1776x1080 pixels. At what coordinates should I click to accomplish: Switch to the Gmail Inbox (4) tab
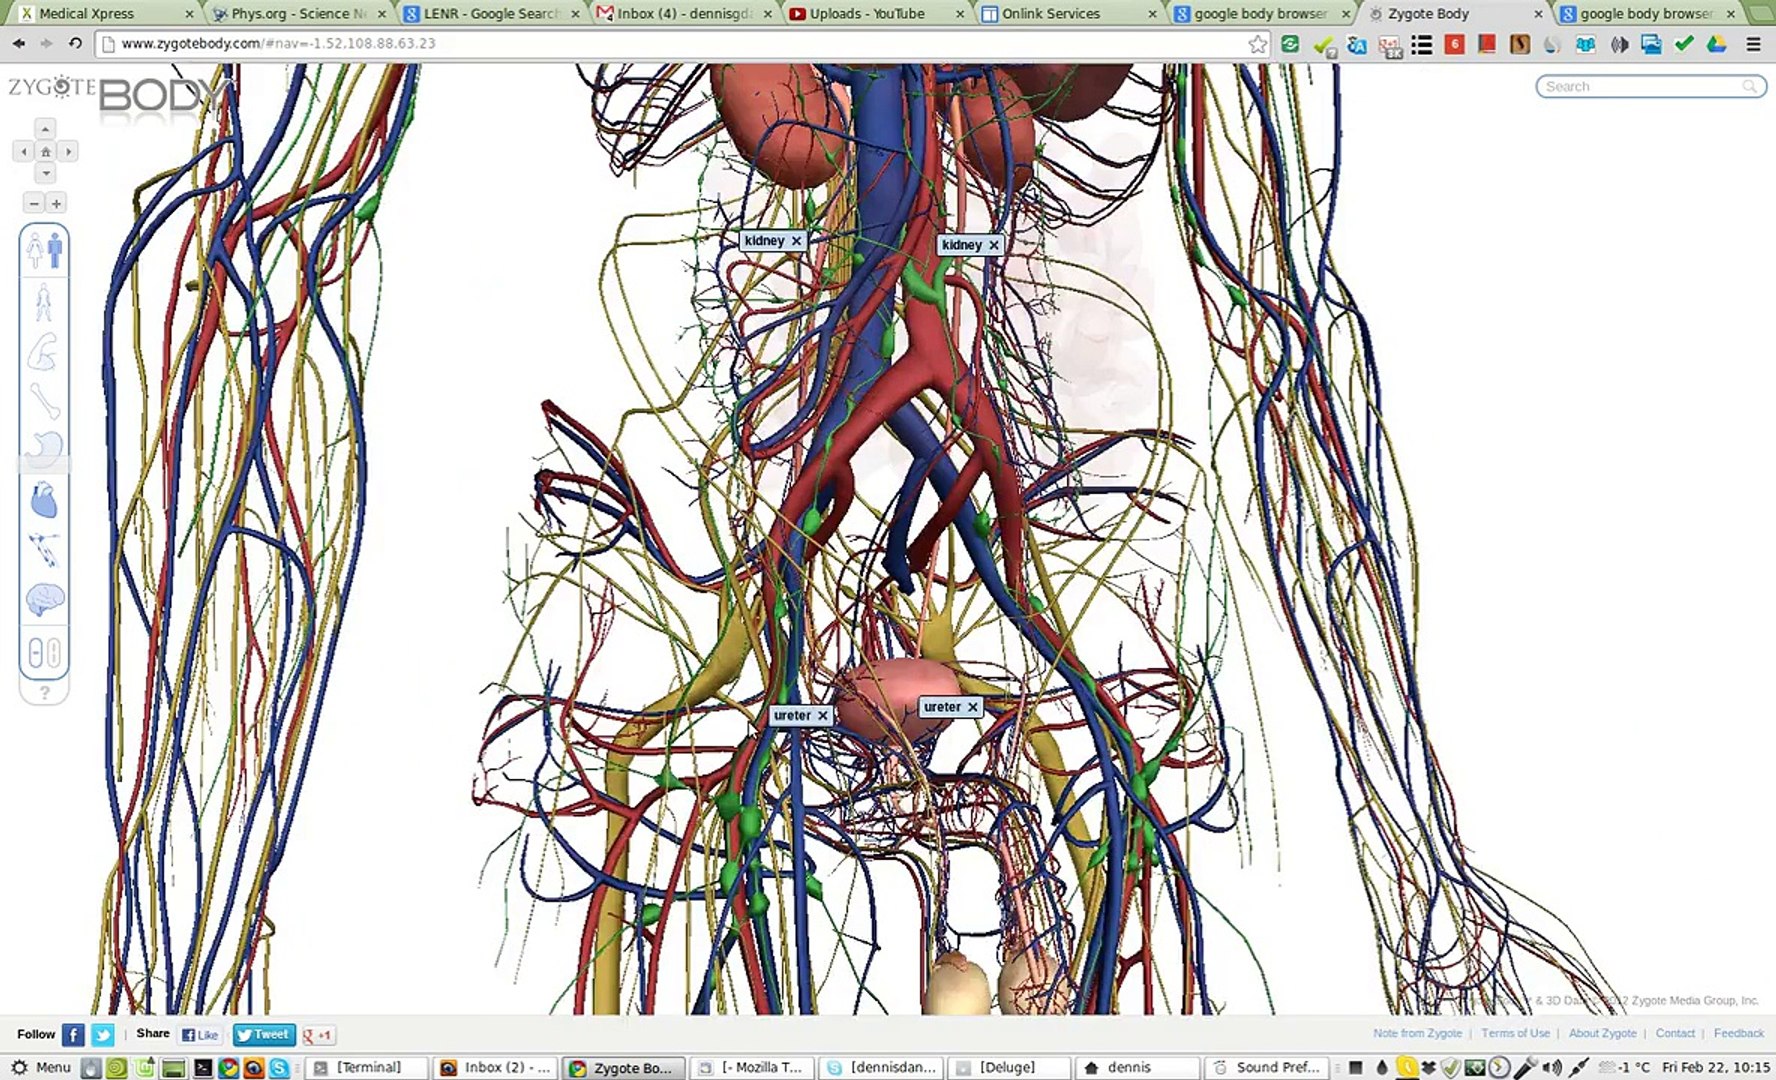tap(684, 13)
